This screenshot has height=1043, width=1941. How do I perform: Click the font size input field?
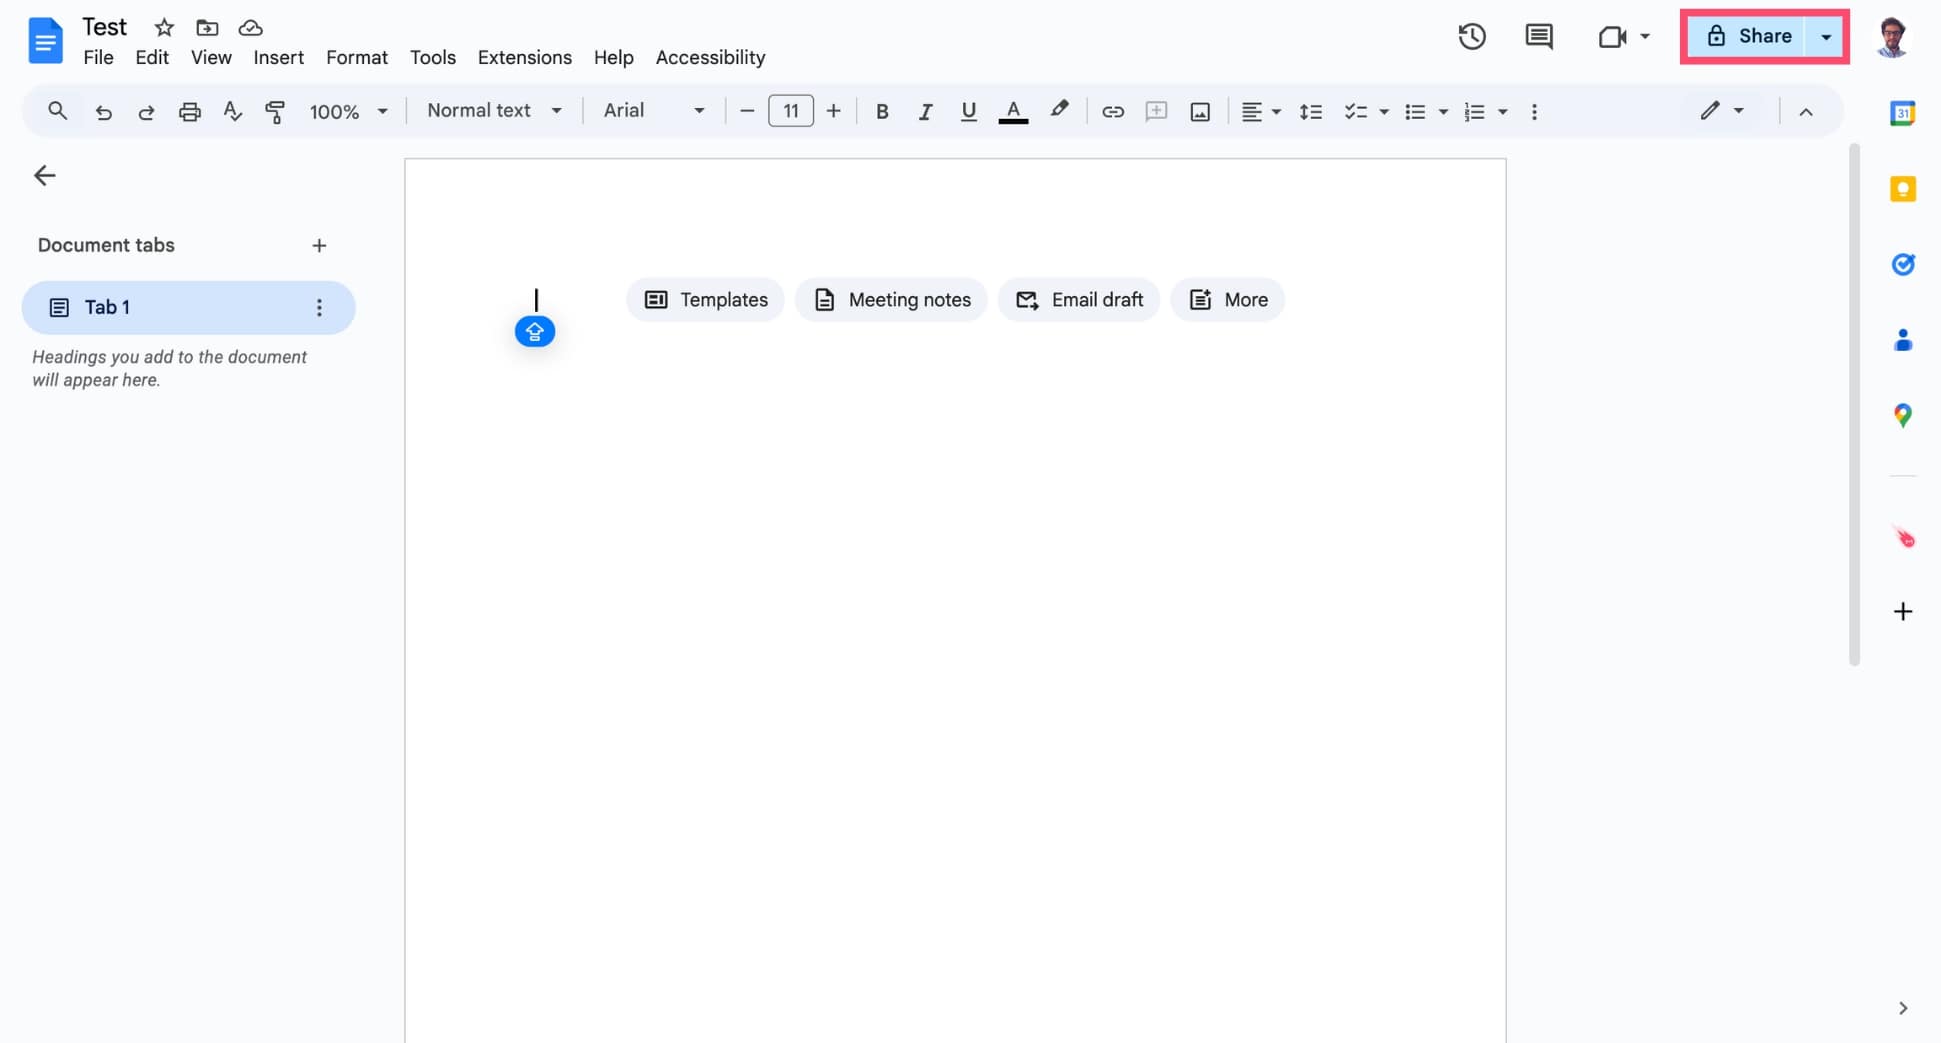[x=791, y=111]
